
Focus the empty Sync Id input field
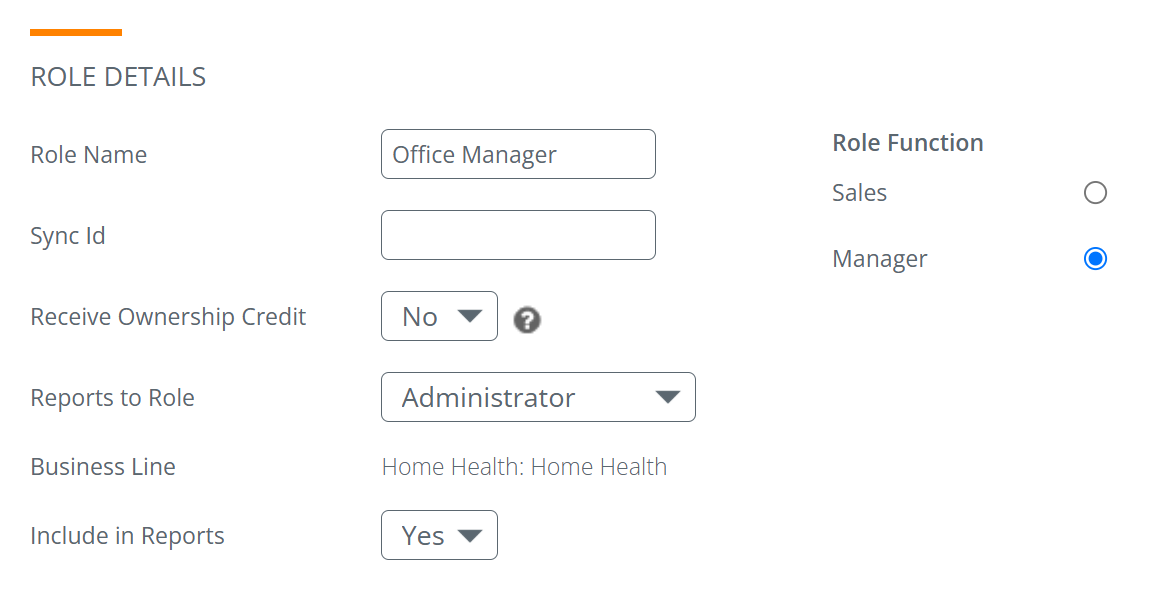click(x=518, y=235)
